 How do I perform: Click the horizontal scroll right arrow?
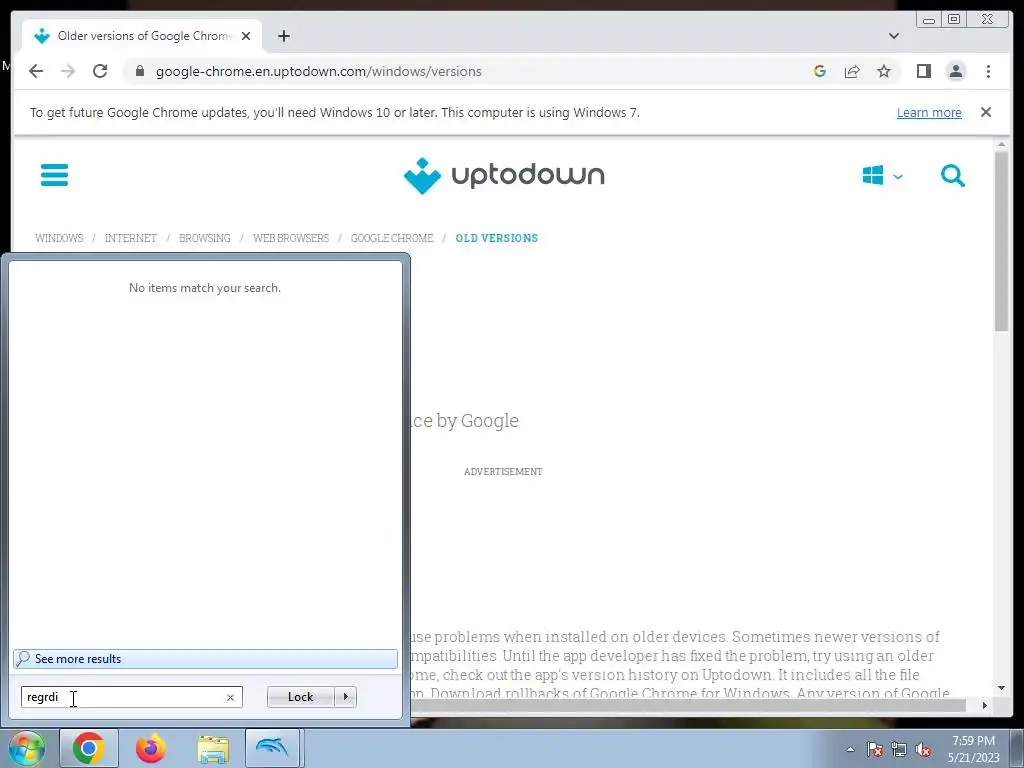[x=985, y=705]
